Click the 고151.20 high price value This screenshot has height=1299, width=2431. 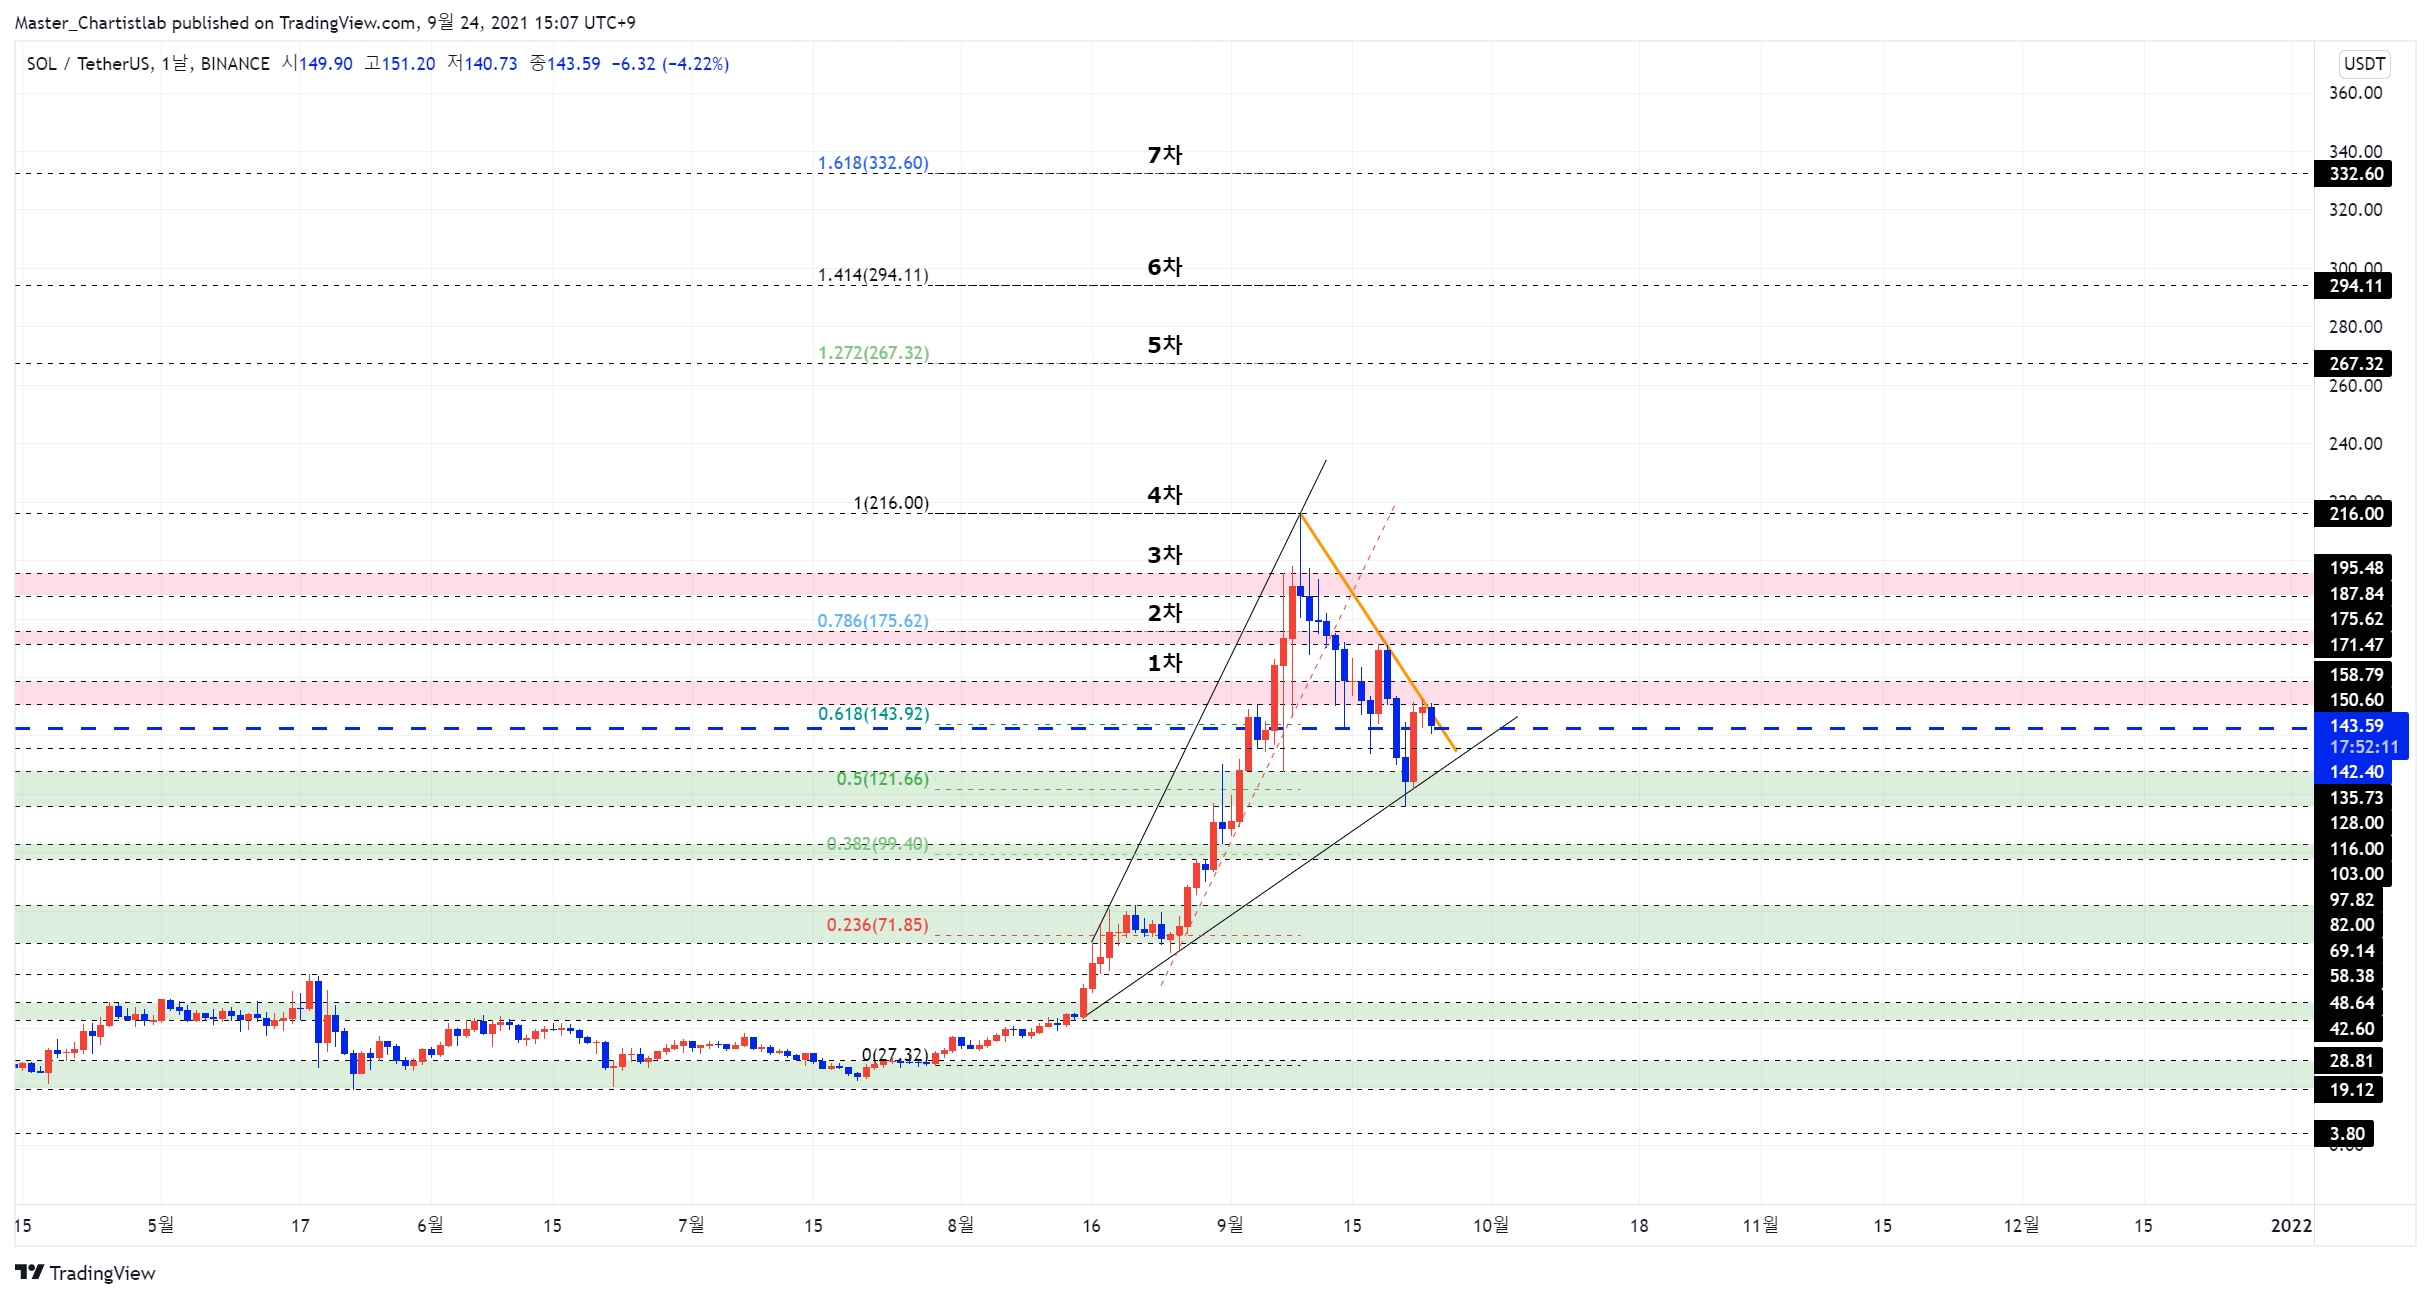[x=400, y=64]
